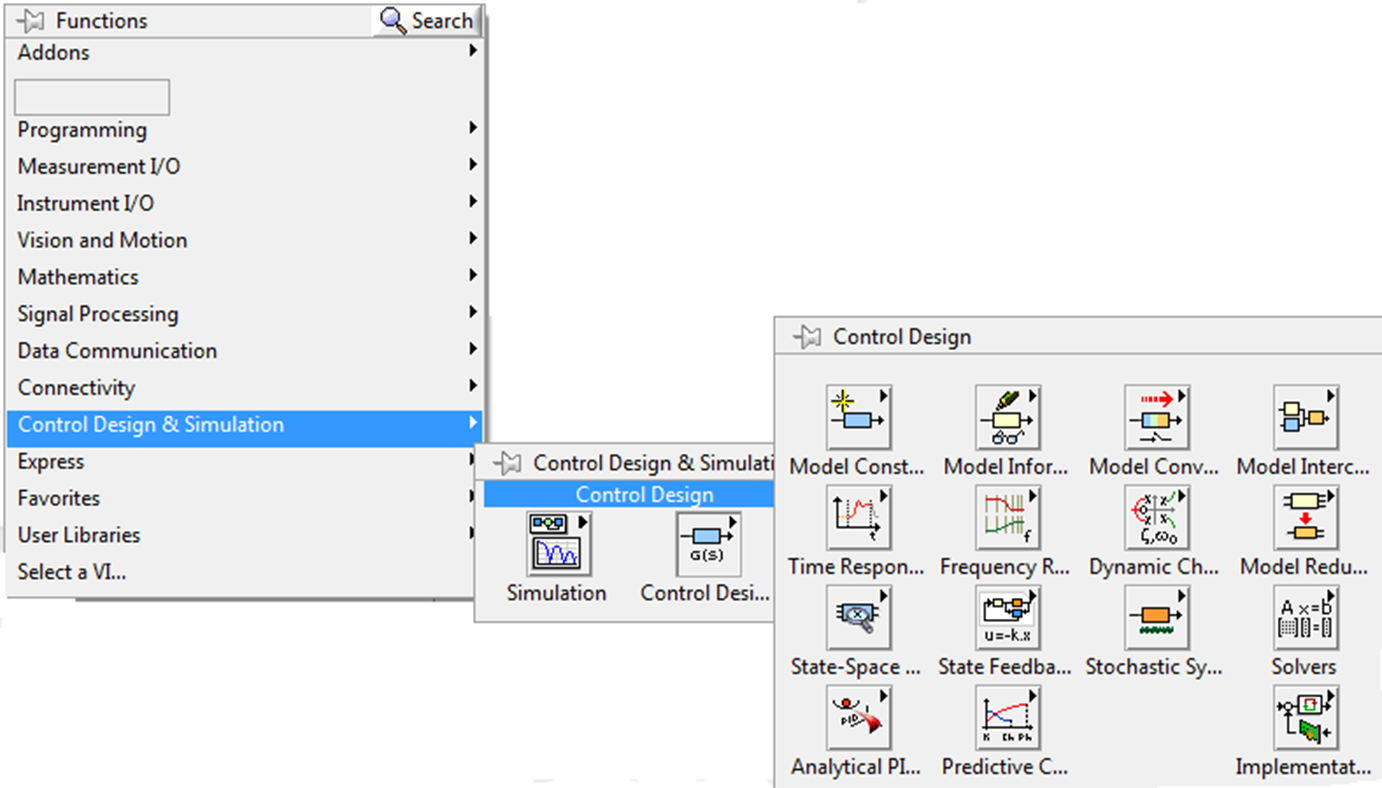This screenshot has width=1382, height=788.
Task: Click the Functions palette title text
Action: click(x=101, y=21)
